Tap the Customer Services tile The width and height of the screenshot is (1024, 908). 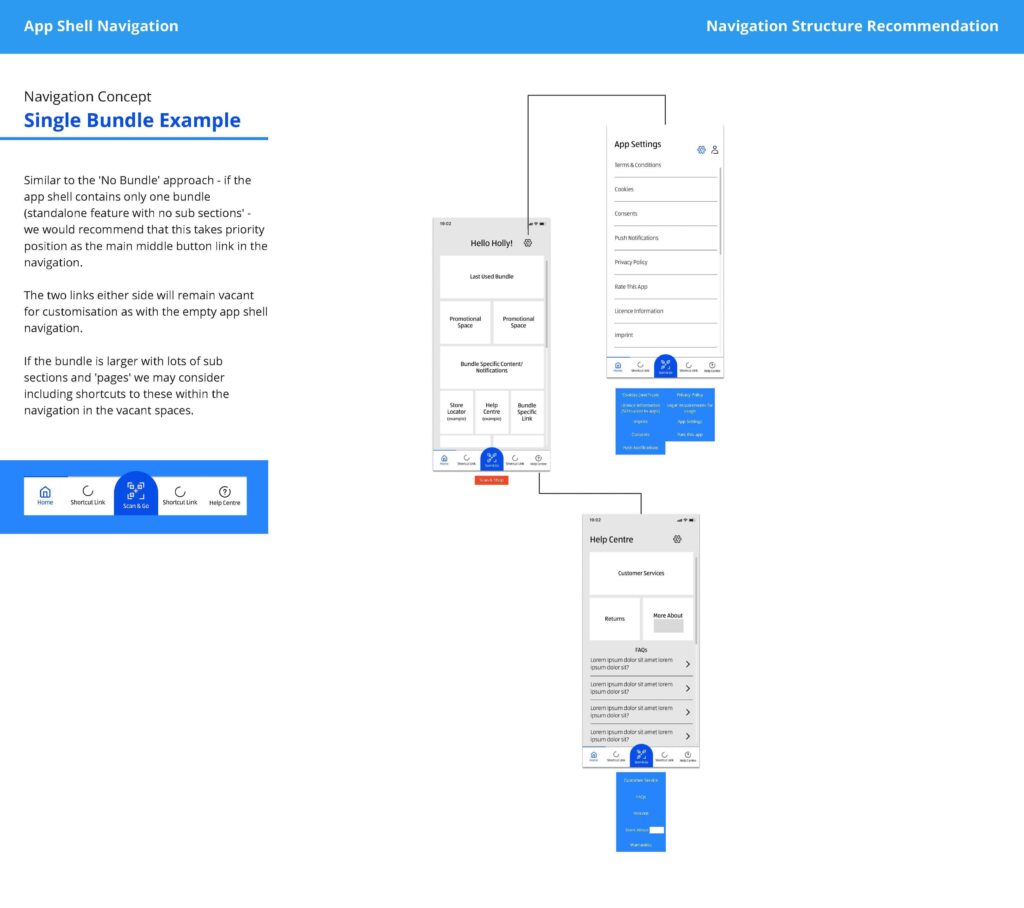tap(640, 573)
